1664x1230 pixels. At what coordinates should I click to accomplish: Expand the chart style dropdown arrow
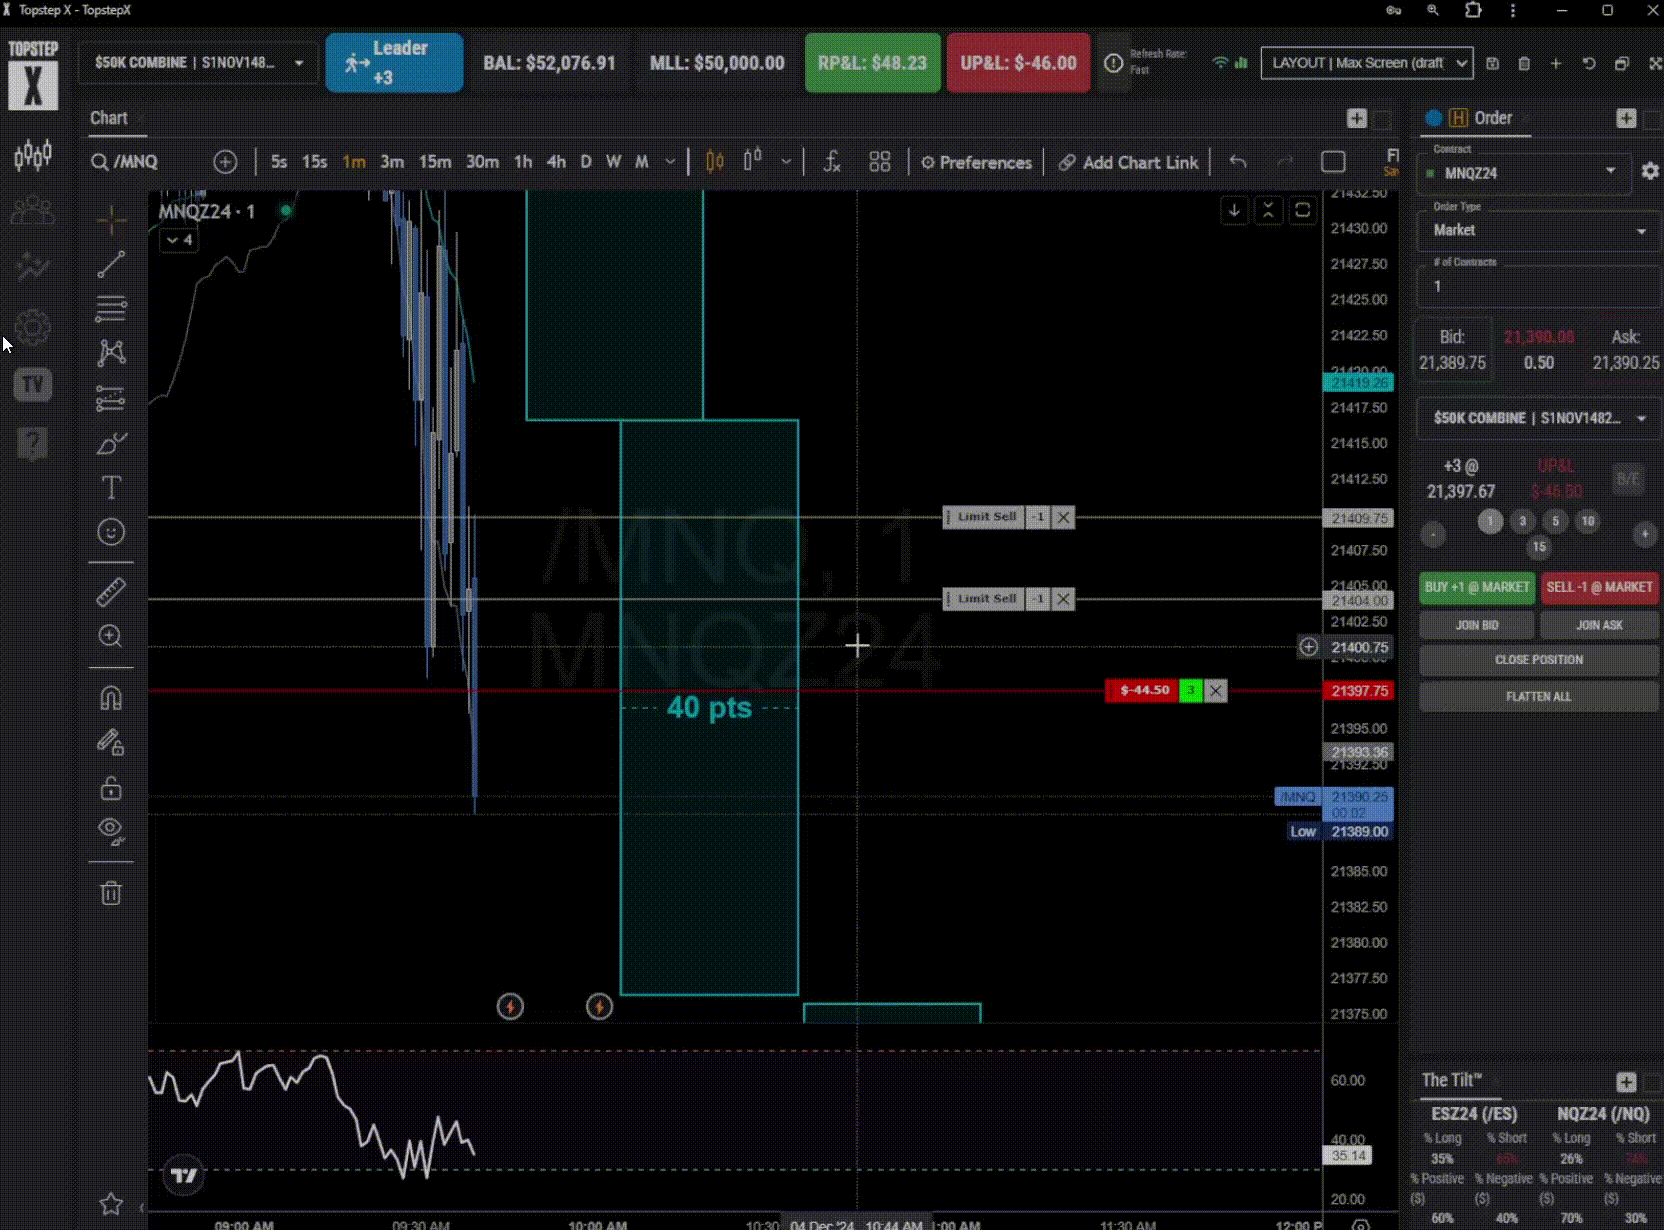pyautogui.click(x=786, y=162)
